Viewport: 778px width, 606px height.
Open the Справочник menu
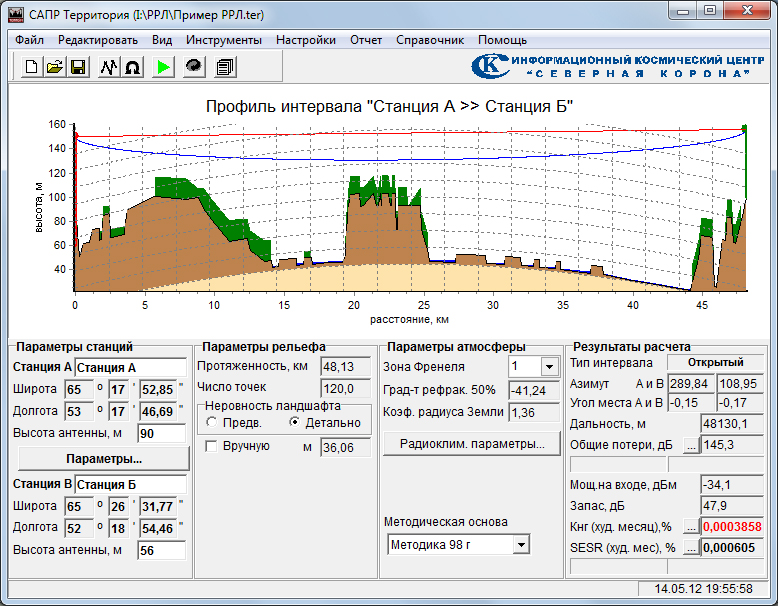(430, 40)
